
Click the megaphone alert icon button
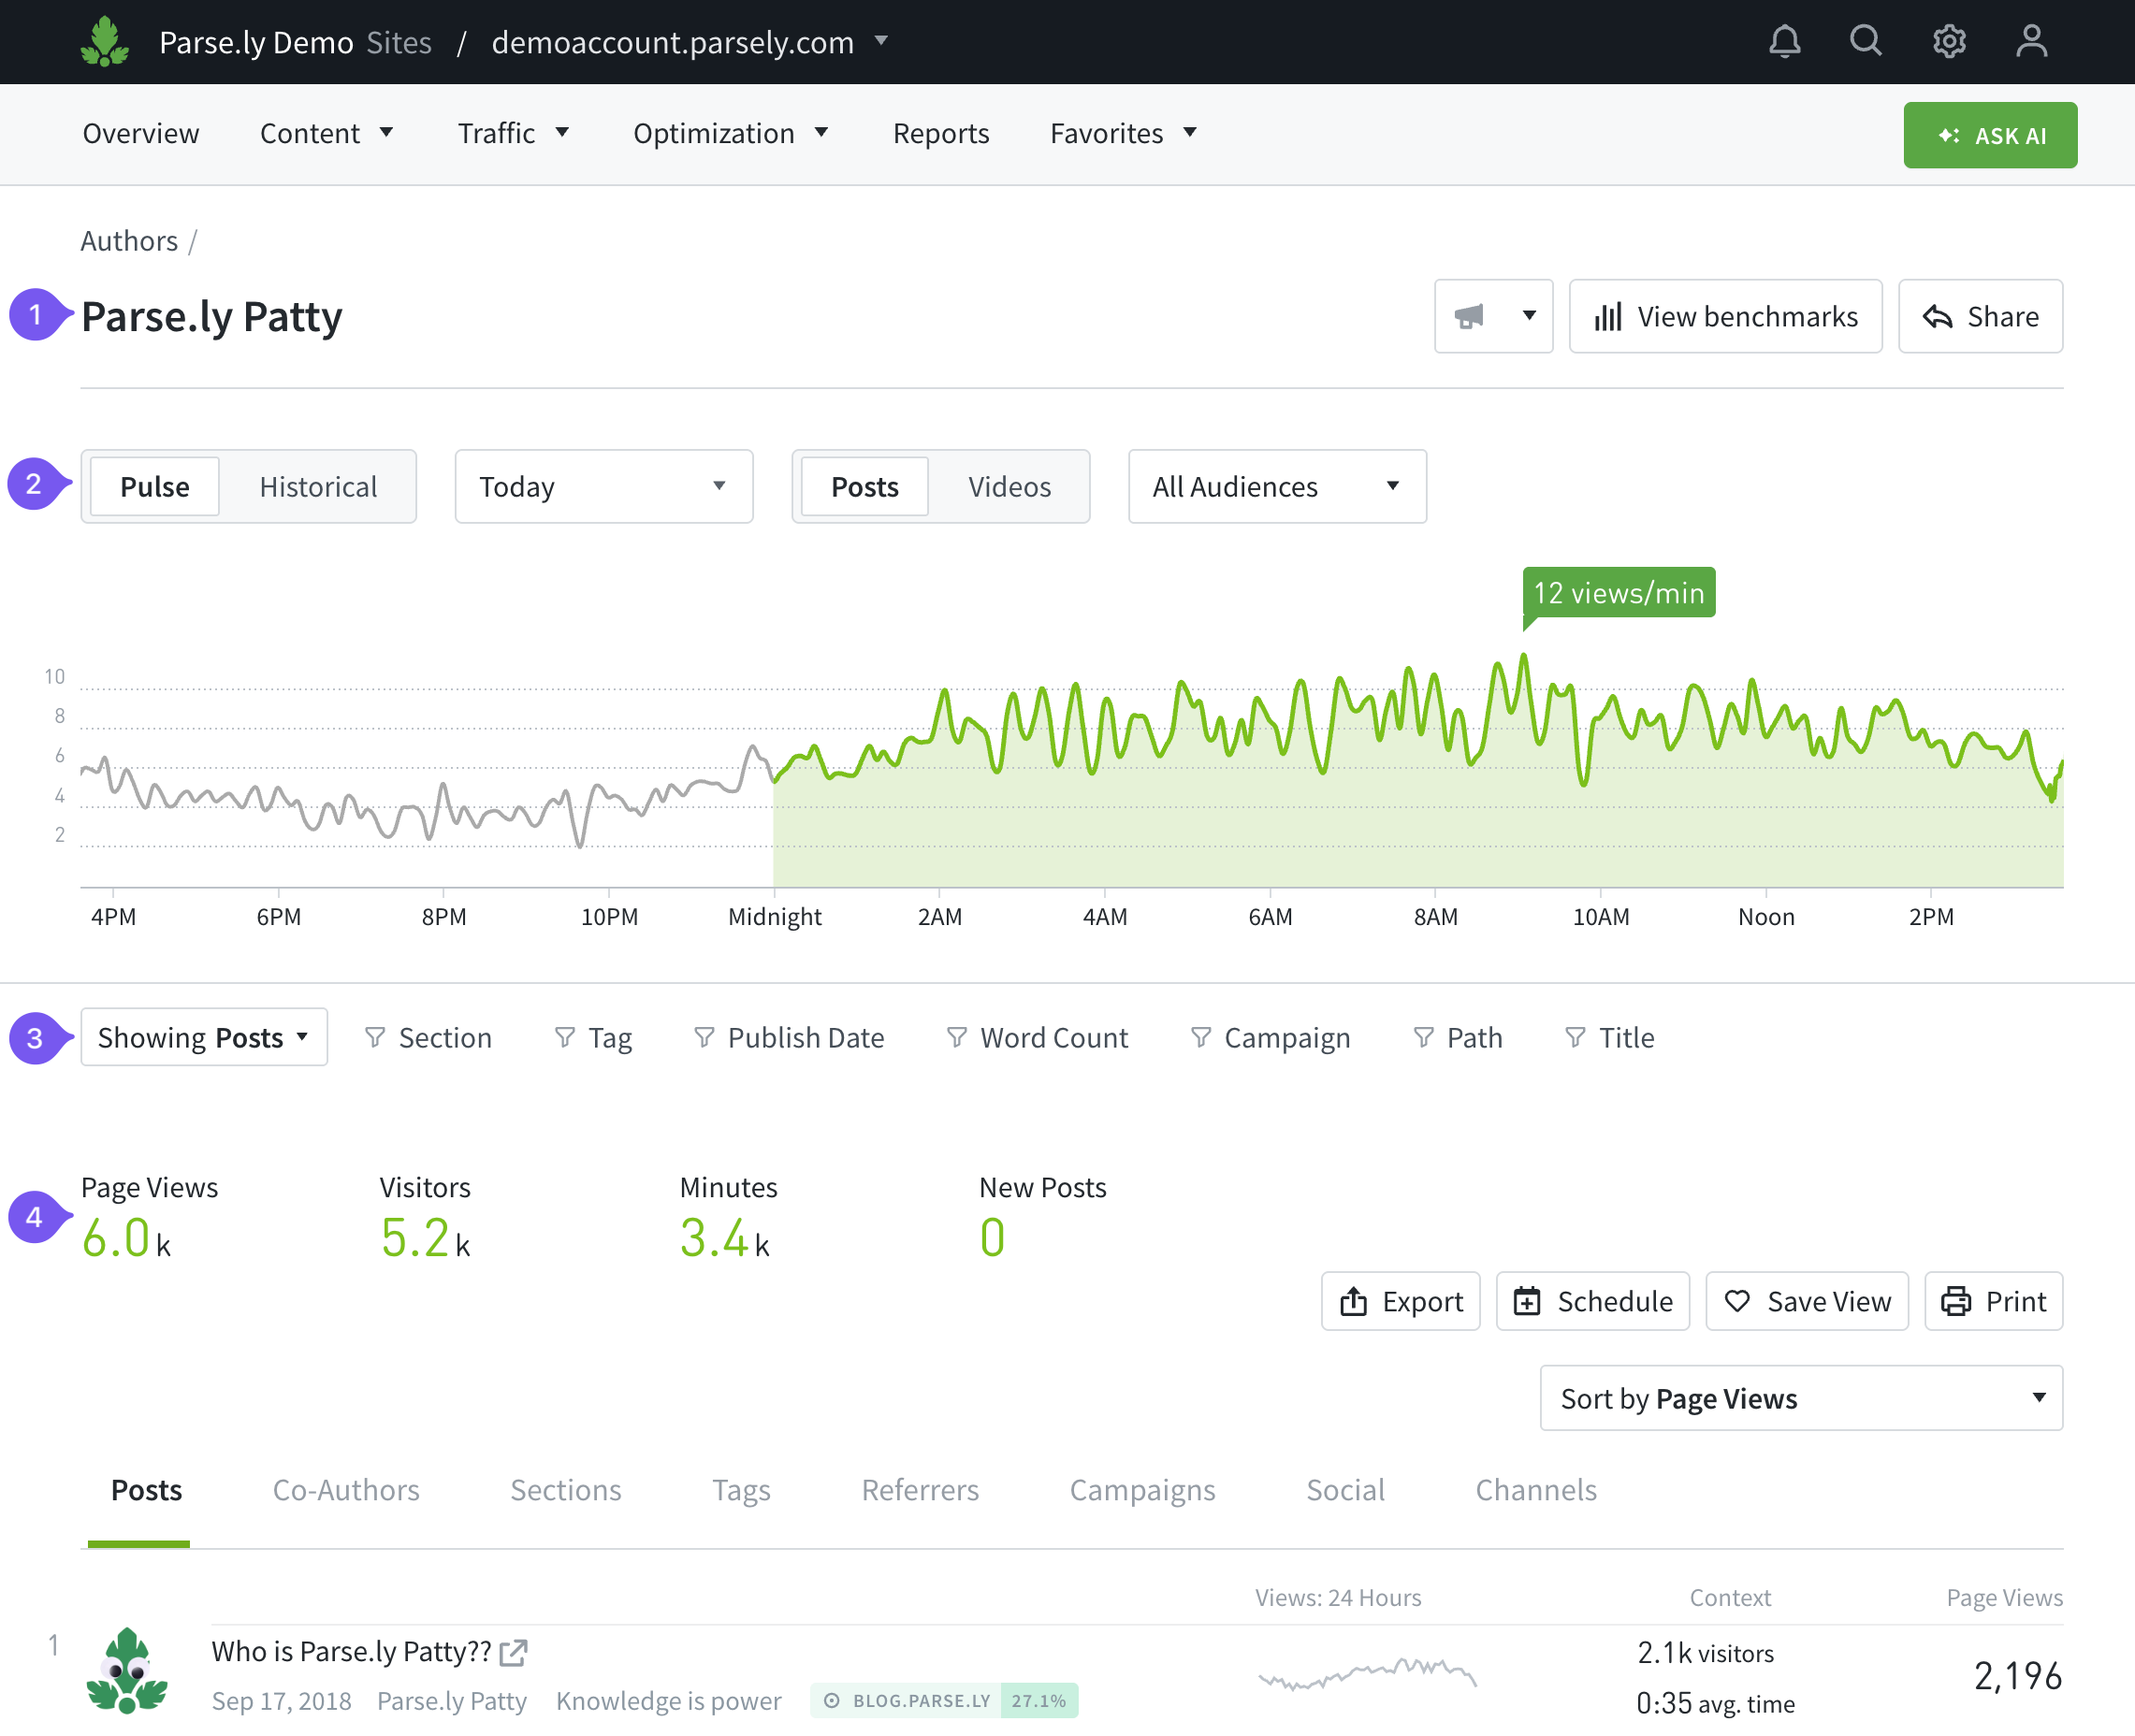point(1469,317)
